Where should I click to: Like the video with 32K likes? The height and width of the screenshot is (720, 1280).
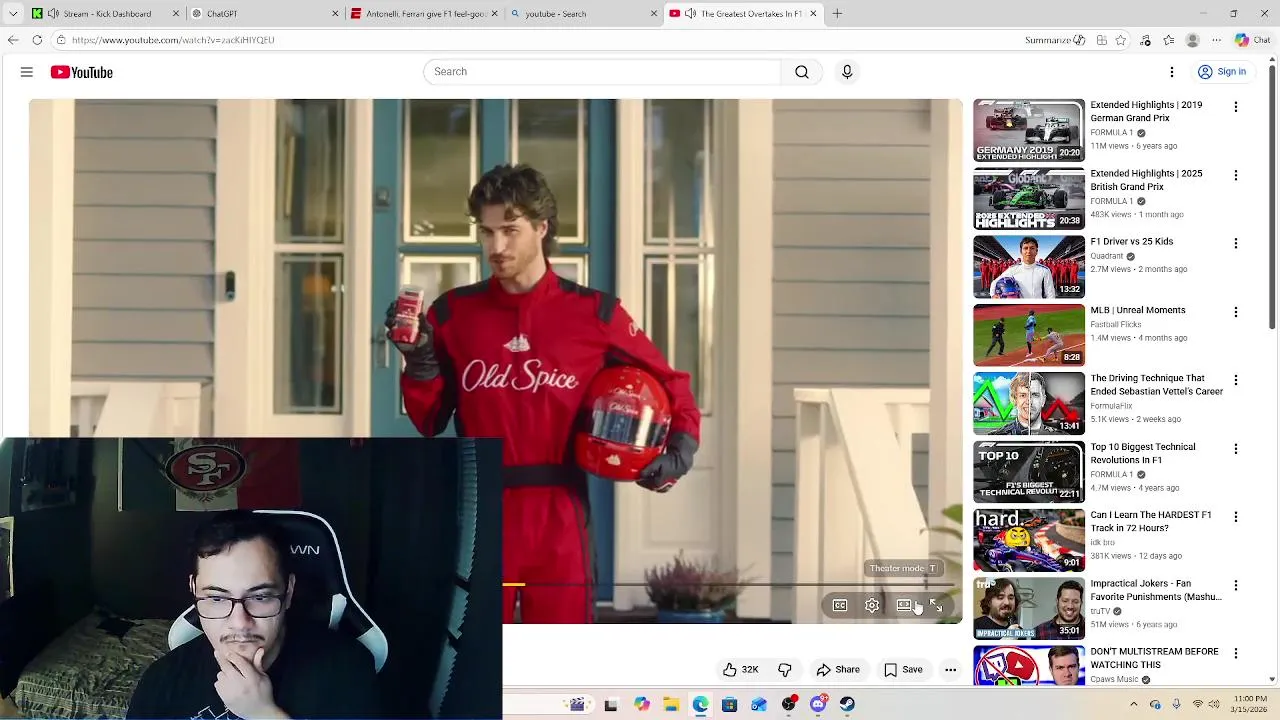(740, 670)
